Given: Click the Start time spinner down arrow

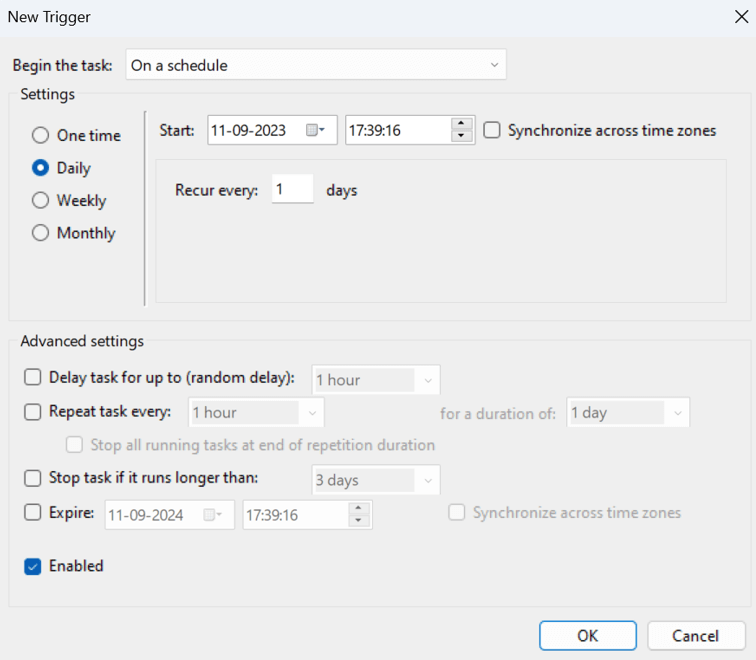Looking at the screenshot, I should (x=461, y=136).
